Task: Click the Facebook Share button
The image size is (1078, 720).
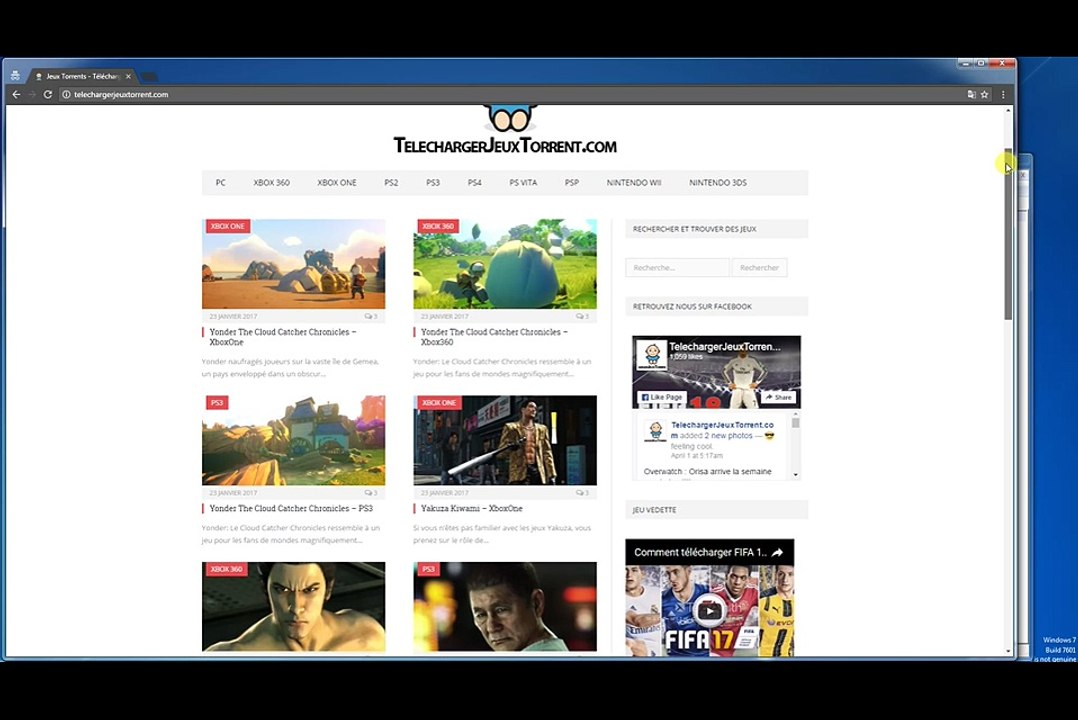Action: click(778, 397)
